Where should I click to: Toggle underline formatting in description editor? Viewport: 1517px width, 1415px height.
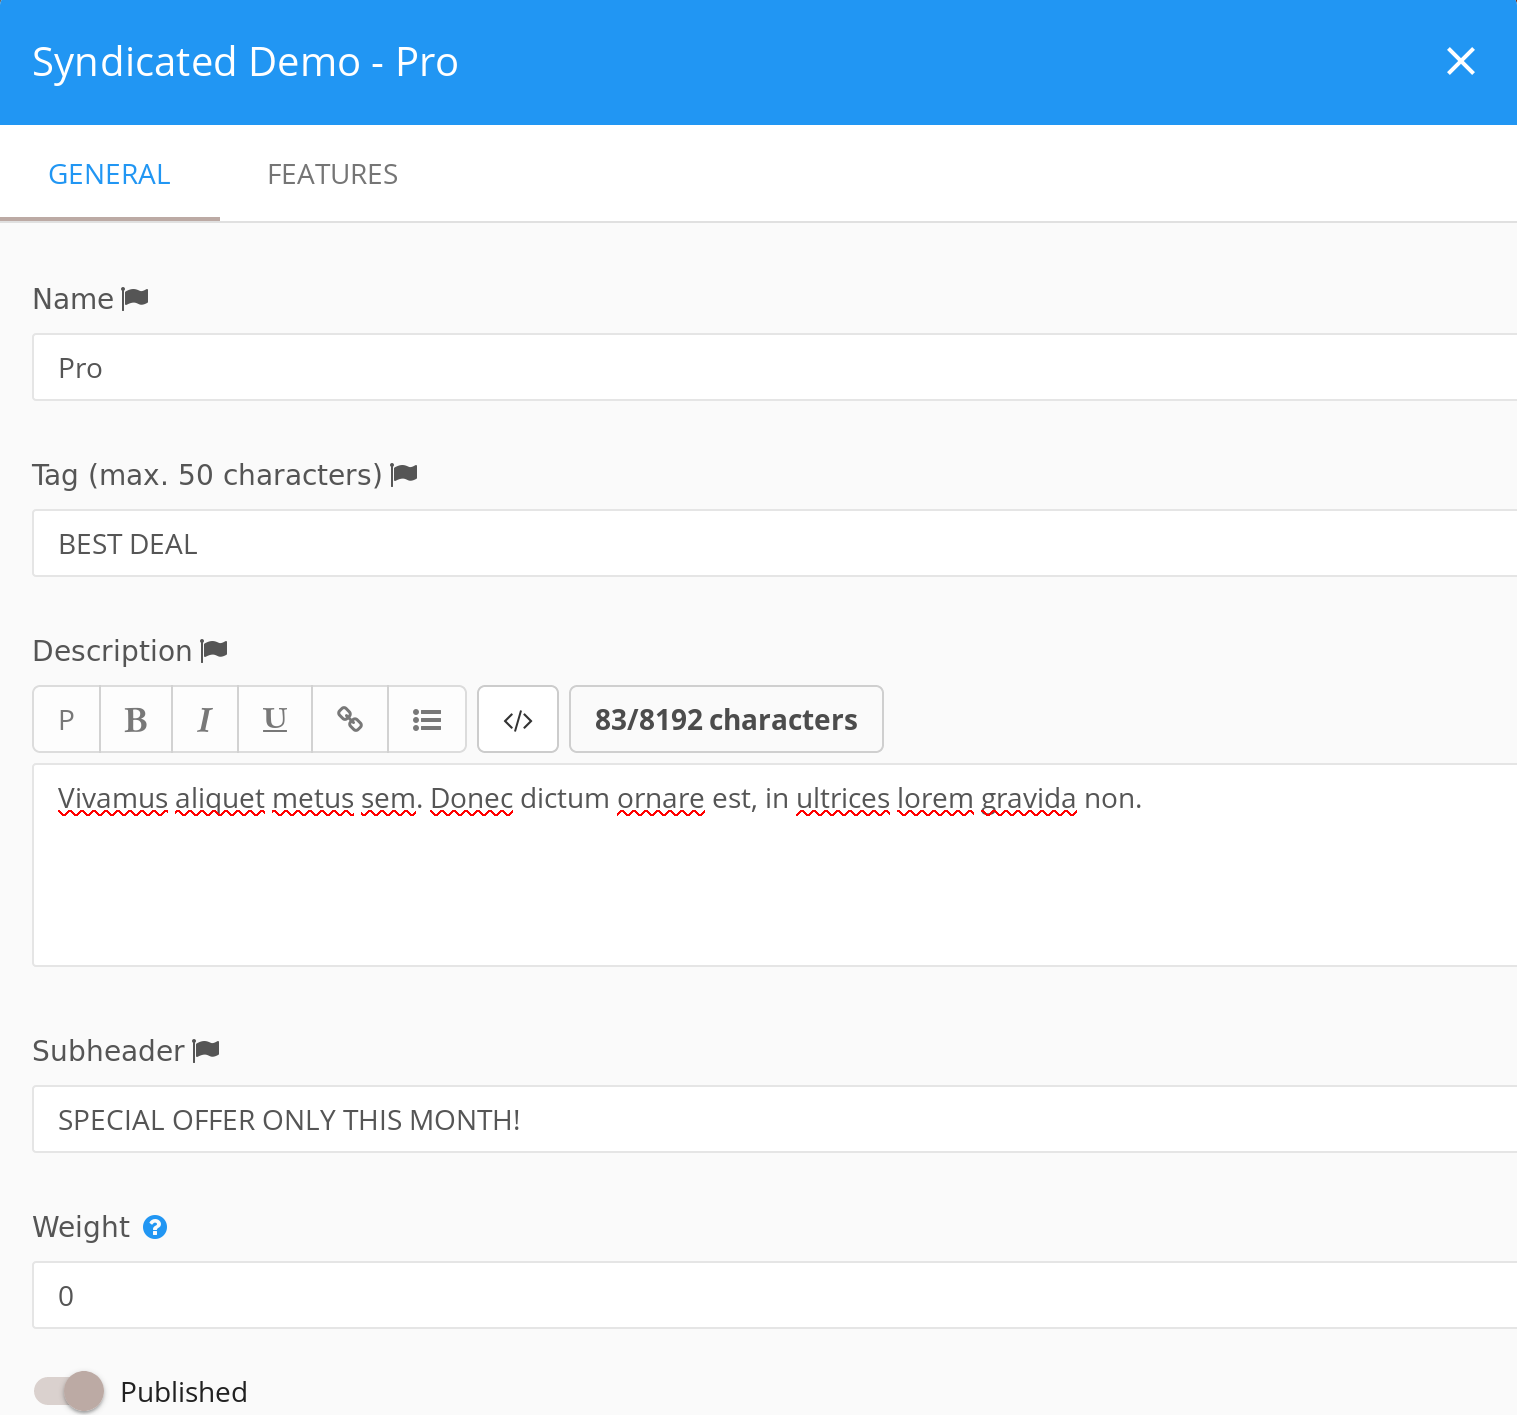[x=275, y=719]
